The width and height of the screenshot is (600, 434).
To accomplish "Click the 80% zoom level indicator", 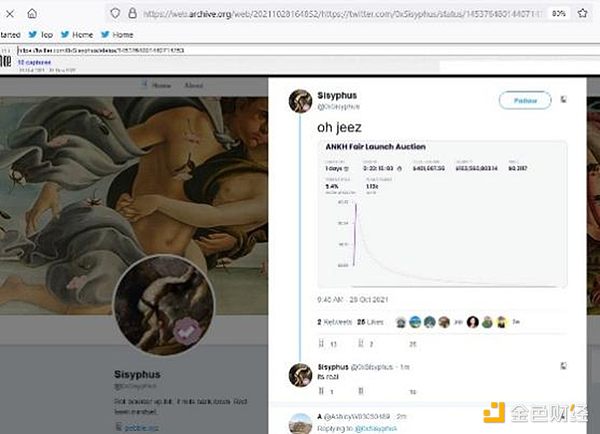I will [559, 13].
